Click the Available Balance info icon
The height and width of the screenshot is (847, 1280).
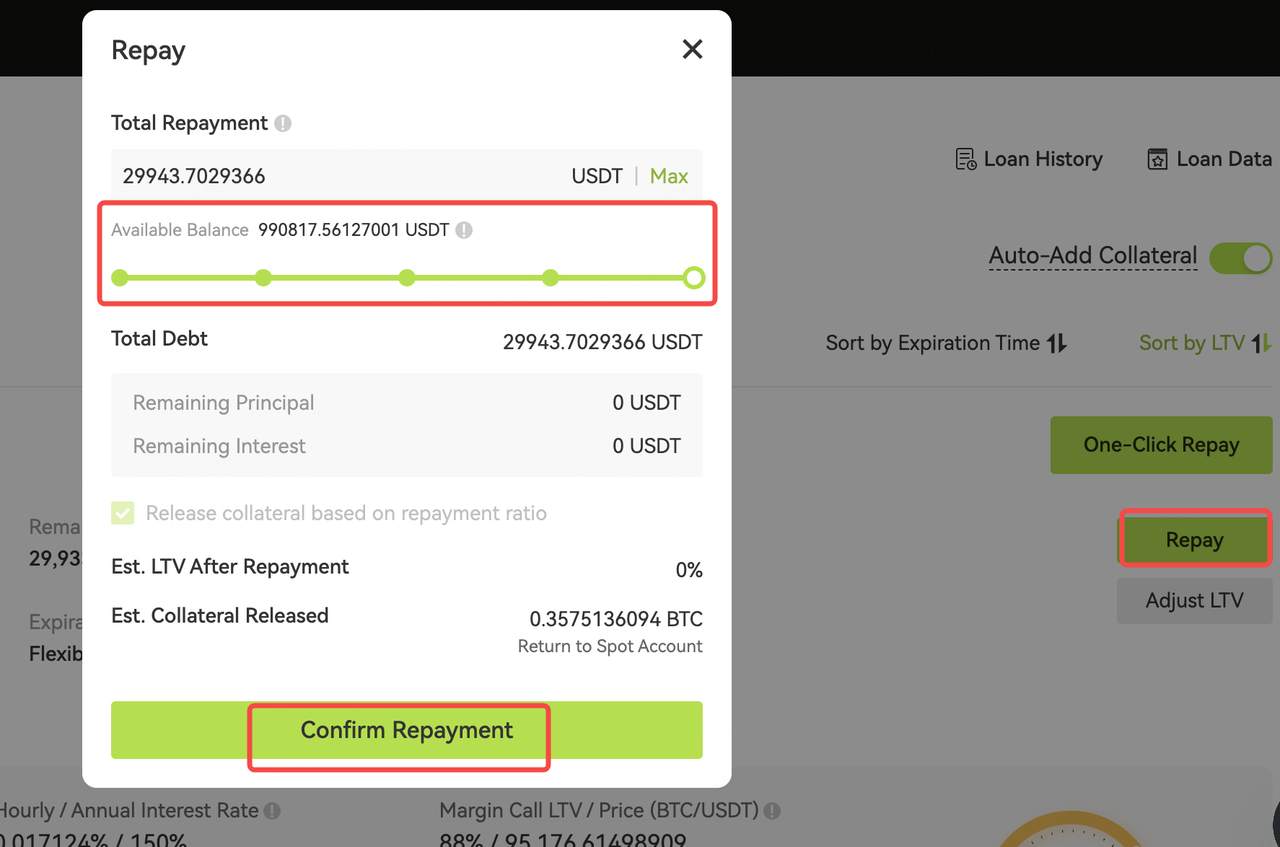[x=464, y=230]
